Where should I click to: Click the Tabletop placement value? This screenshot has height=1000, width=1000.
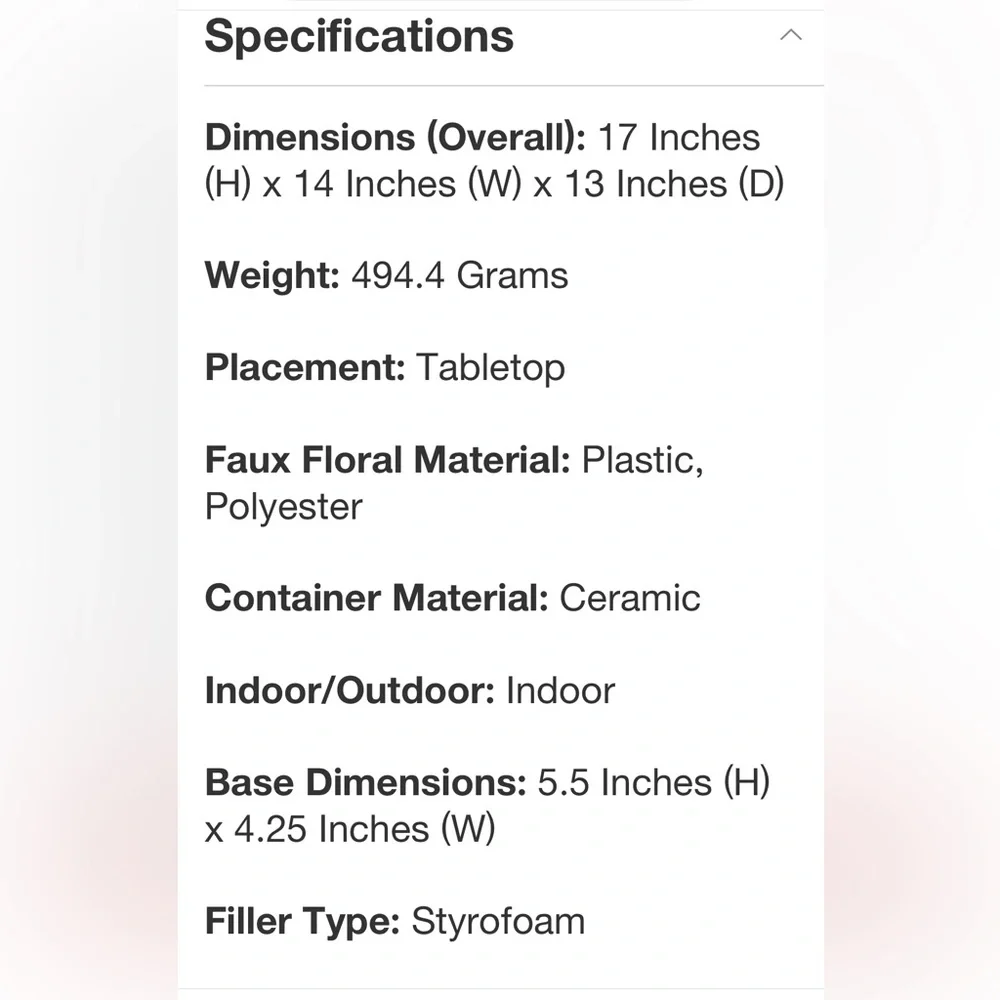click(491, 368)
